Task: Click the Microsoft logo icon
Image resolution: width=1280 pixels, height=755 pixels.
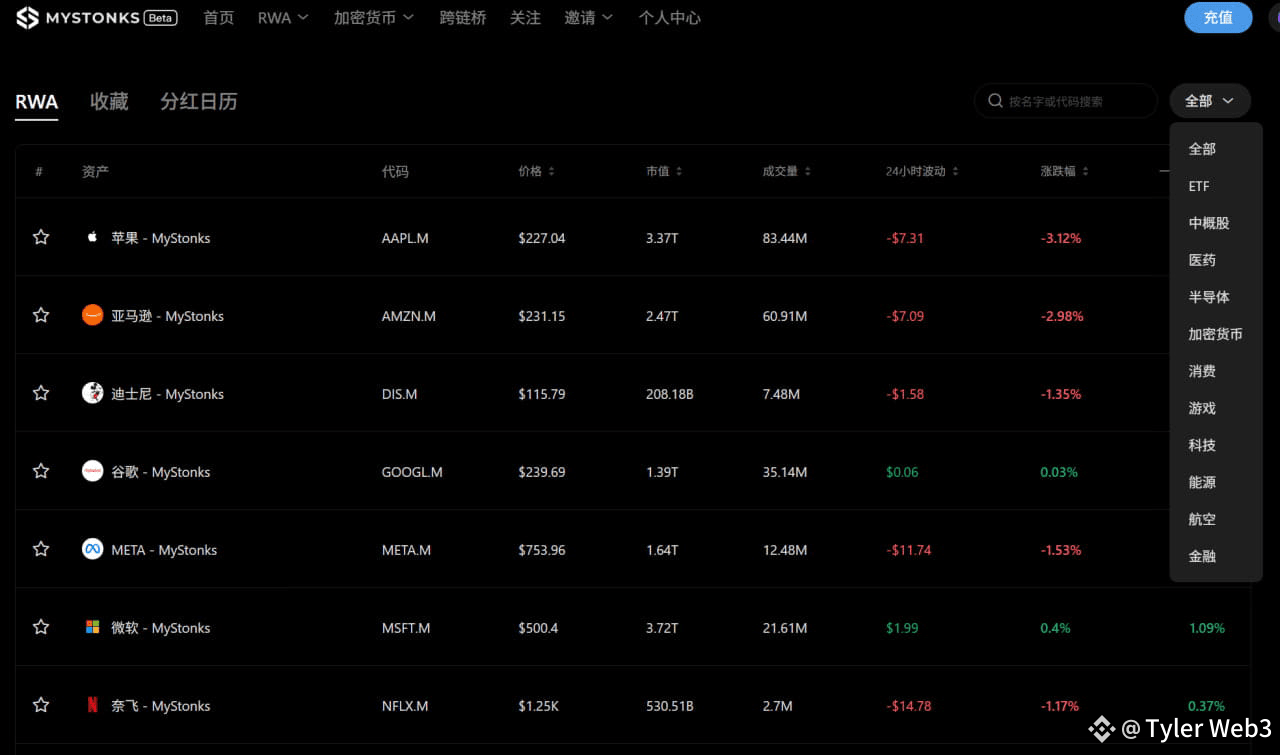Action: click(92, 627)
